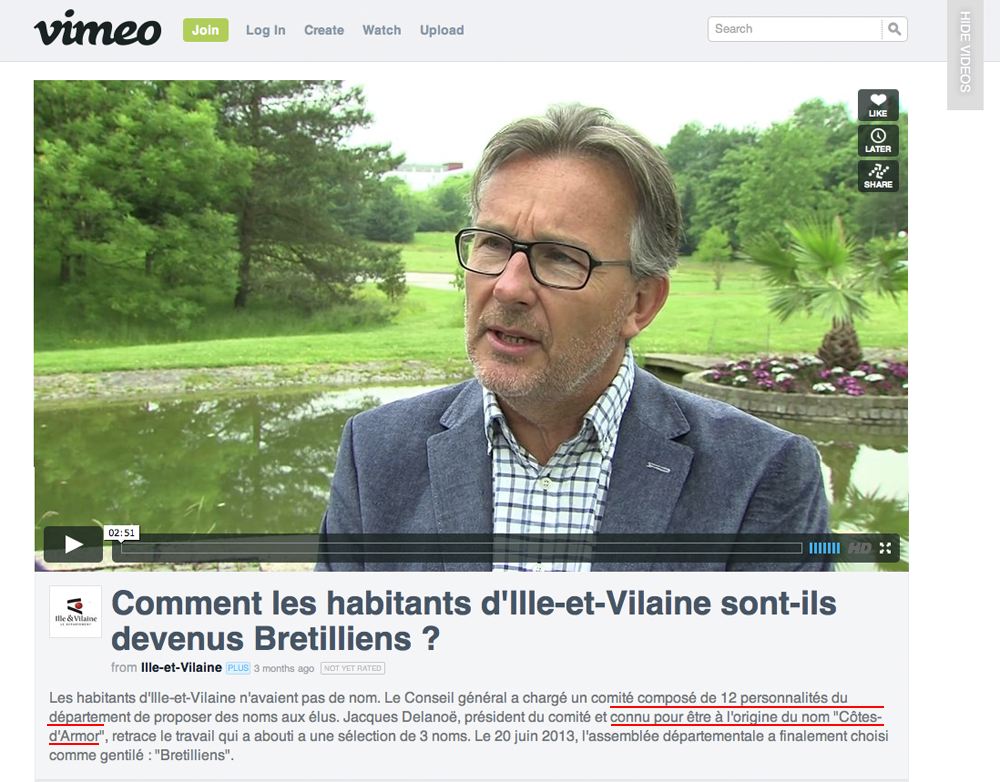Adjust the volume bars in the player

(x=825, y=548)
